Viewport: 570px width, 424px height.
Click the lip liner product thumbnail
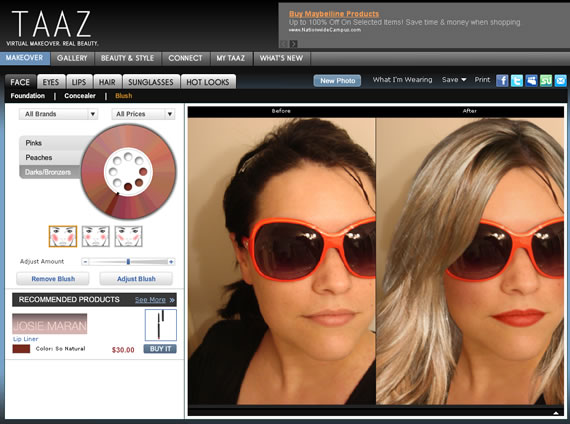(x=161, y=325)
